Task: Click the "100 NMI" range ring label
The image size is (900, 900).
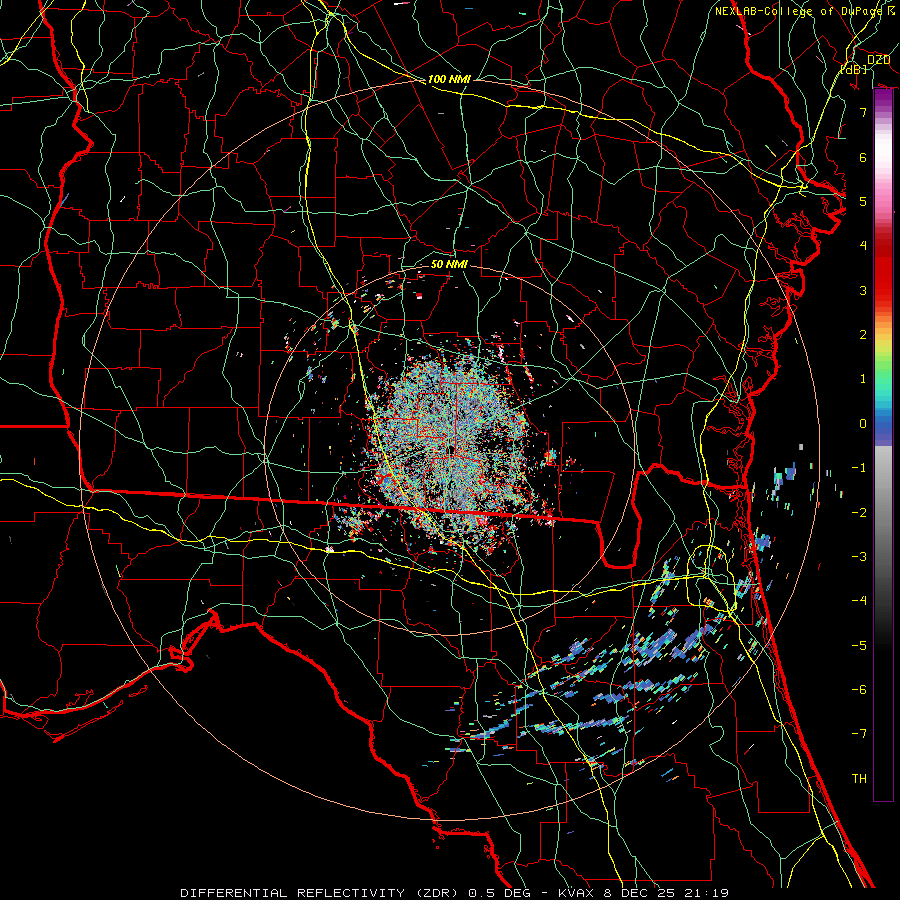Action: pos(449,79)
